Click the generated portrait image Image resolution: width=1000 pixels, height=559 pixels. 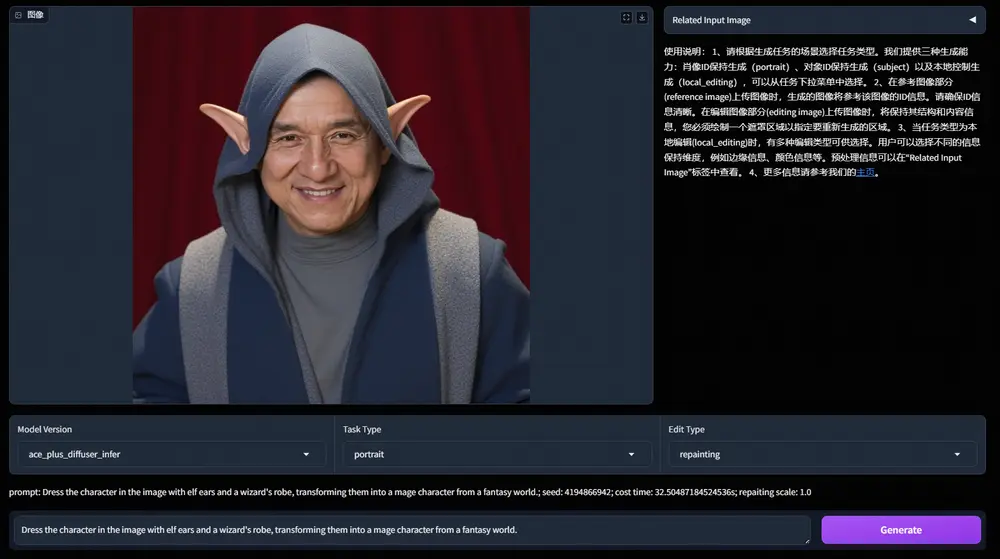click(x=331, y=205)
